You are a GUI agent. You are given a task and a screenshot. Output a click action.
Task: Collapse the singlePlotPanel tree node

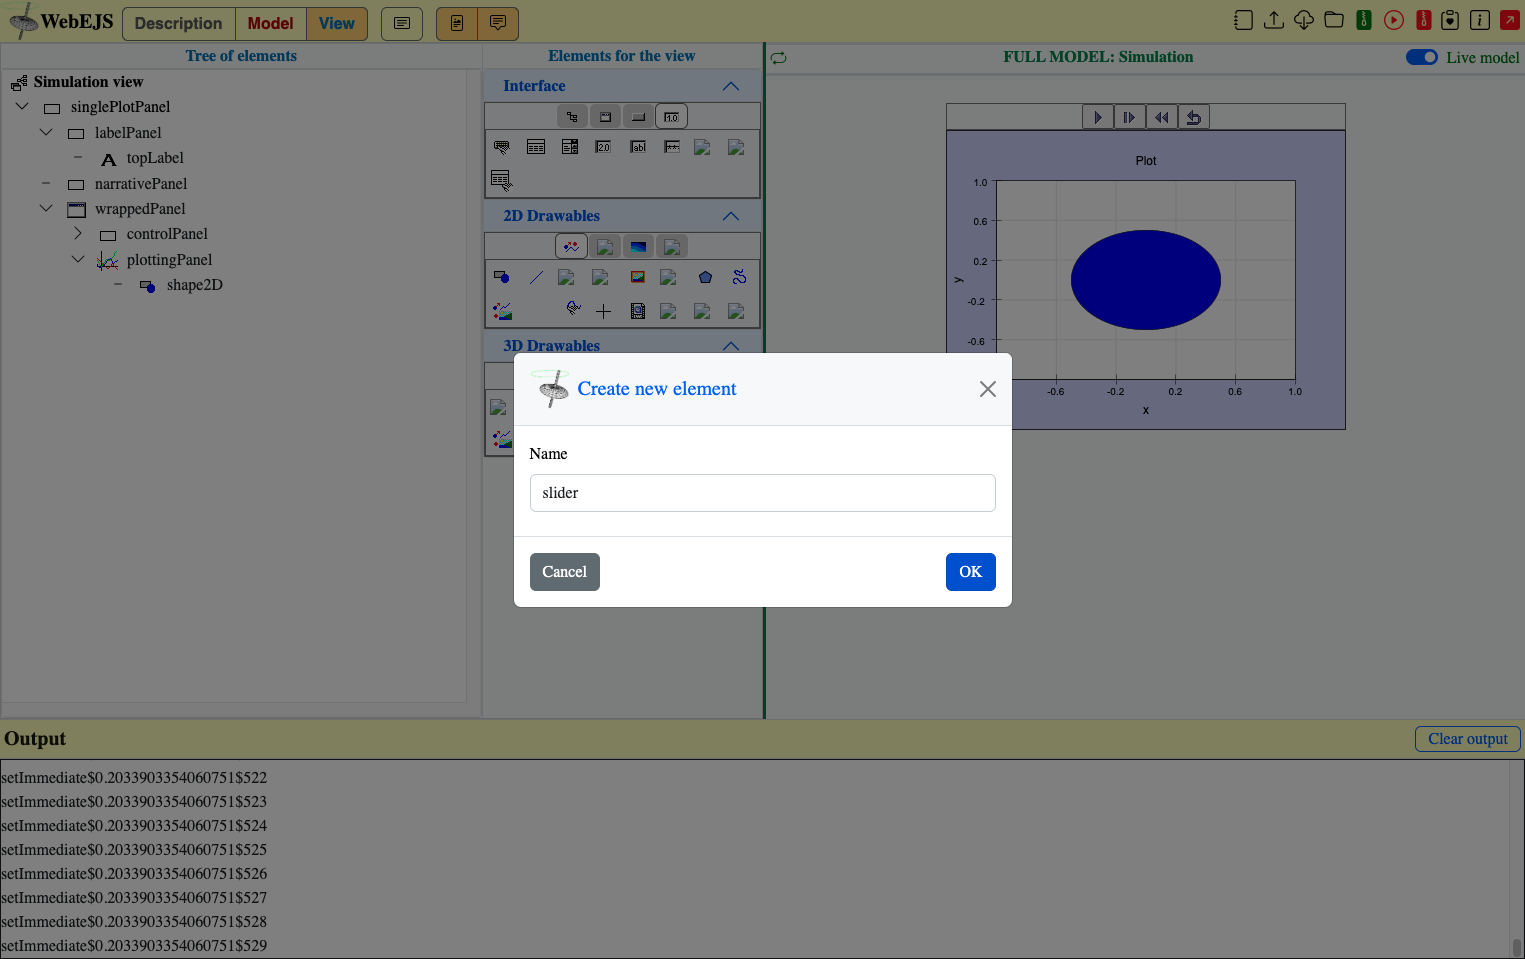(x=22, y=106)
